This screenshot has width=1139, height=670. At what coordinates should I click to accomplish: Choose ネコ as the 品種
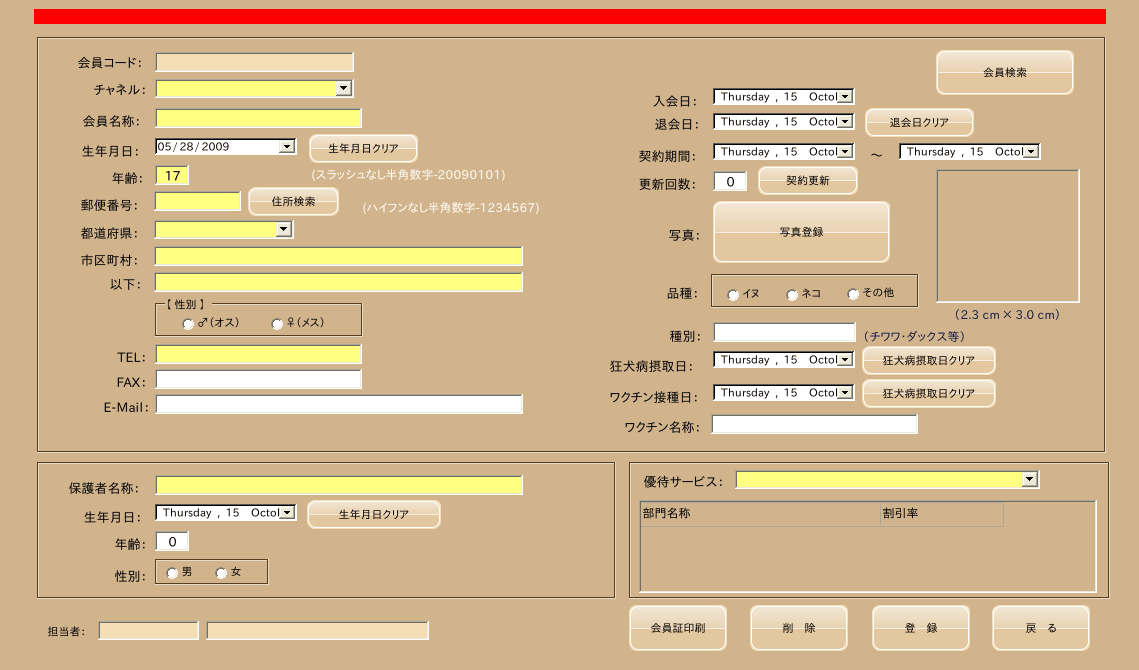tap(792, 294)
